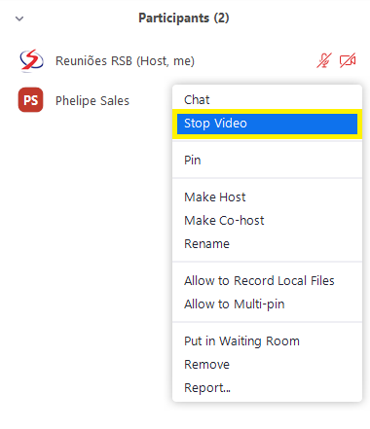Click the muted microphone icon for Reuniões RSB
The image size is (370, 429).
[324, 60]
